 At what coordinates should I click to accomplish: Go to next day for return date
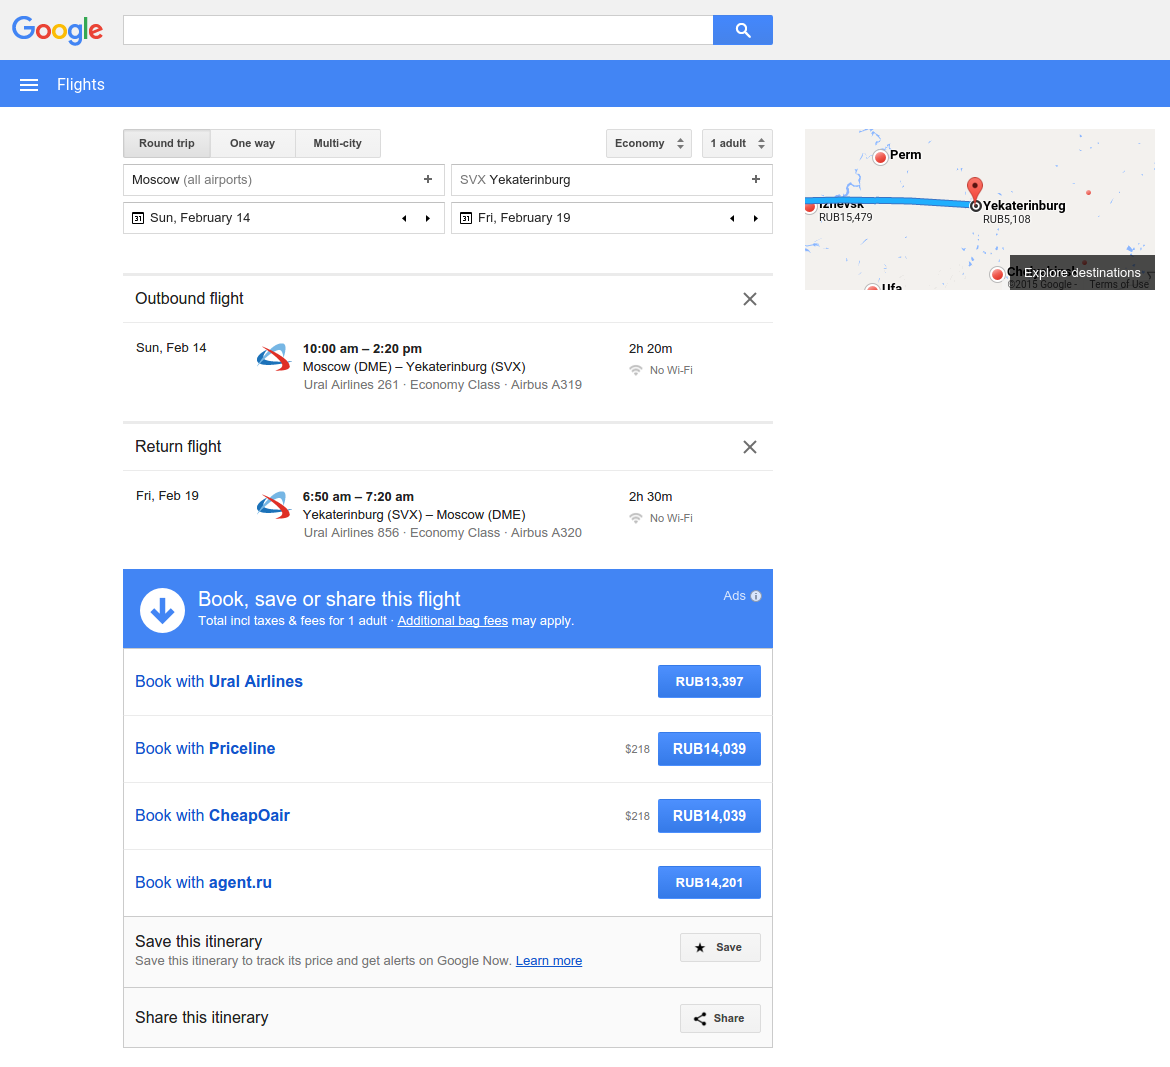pyautogui.click(x=756, y=218)
